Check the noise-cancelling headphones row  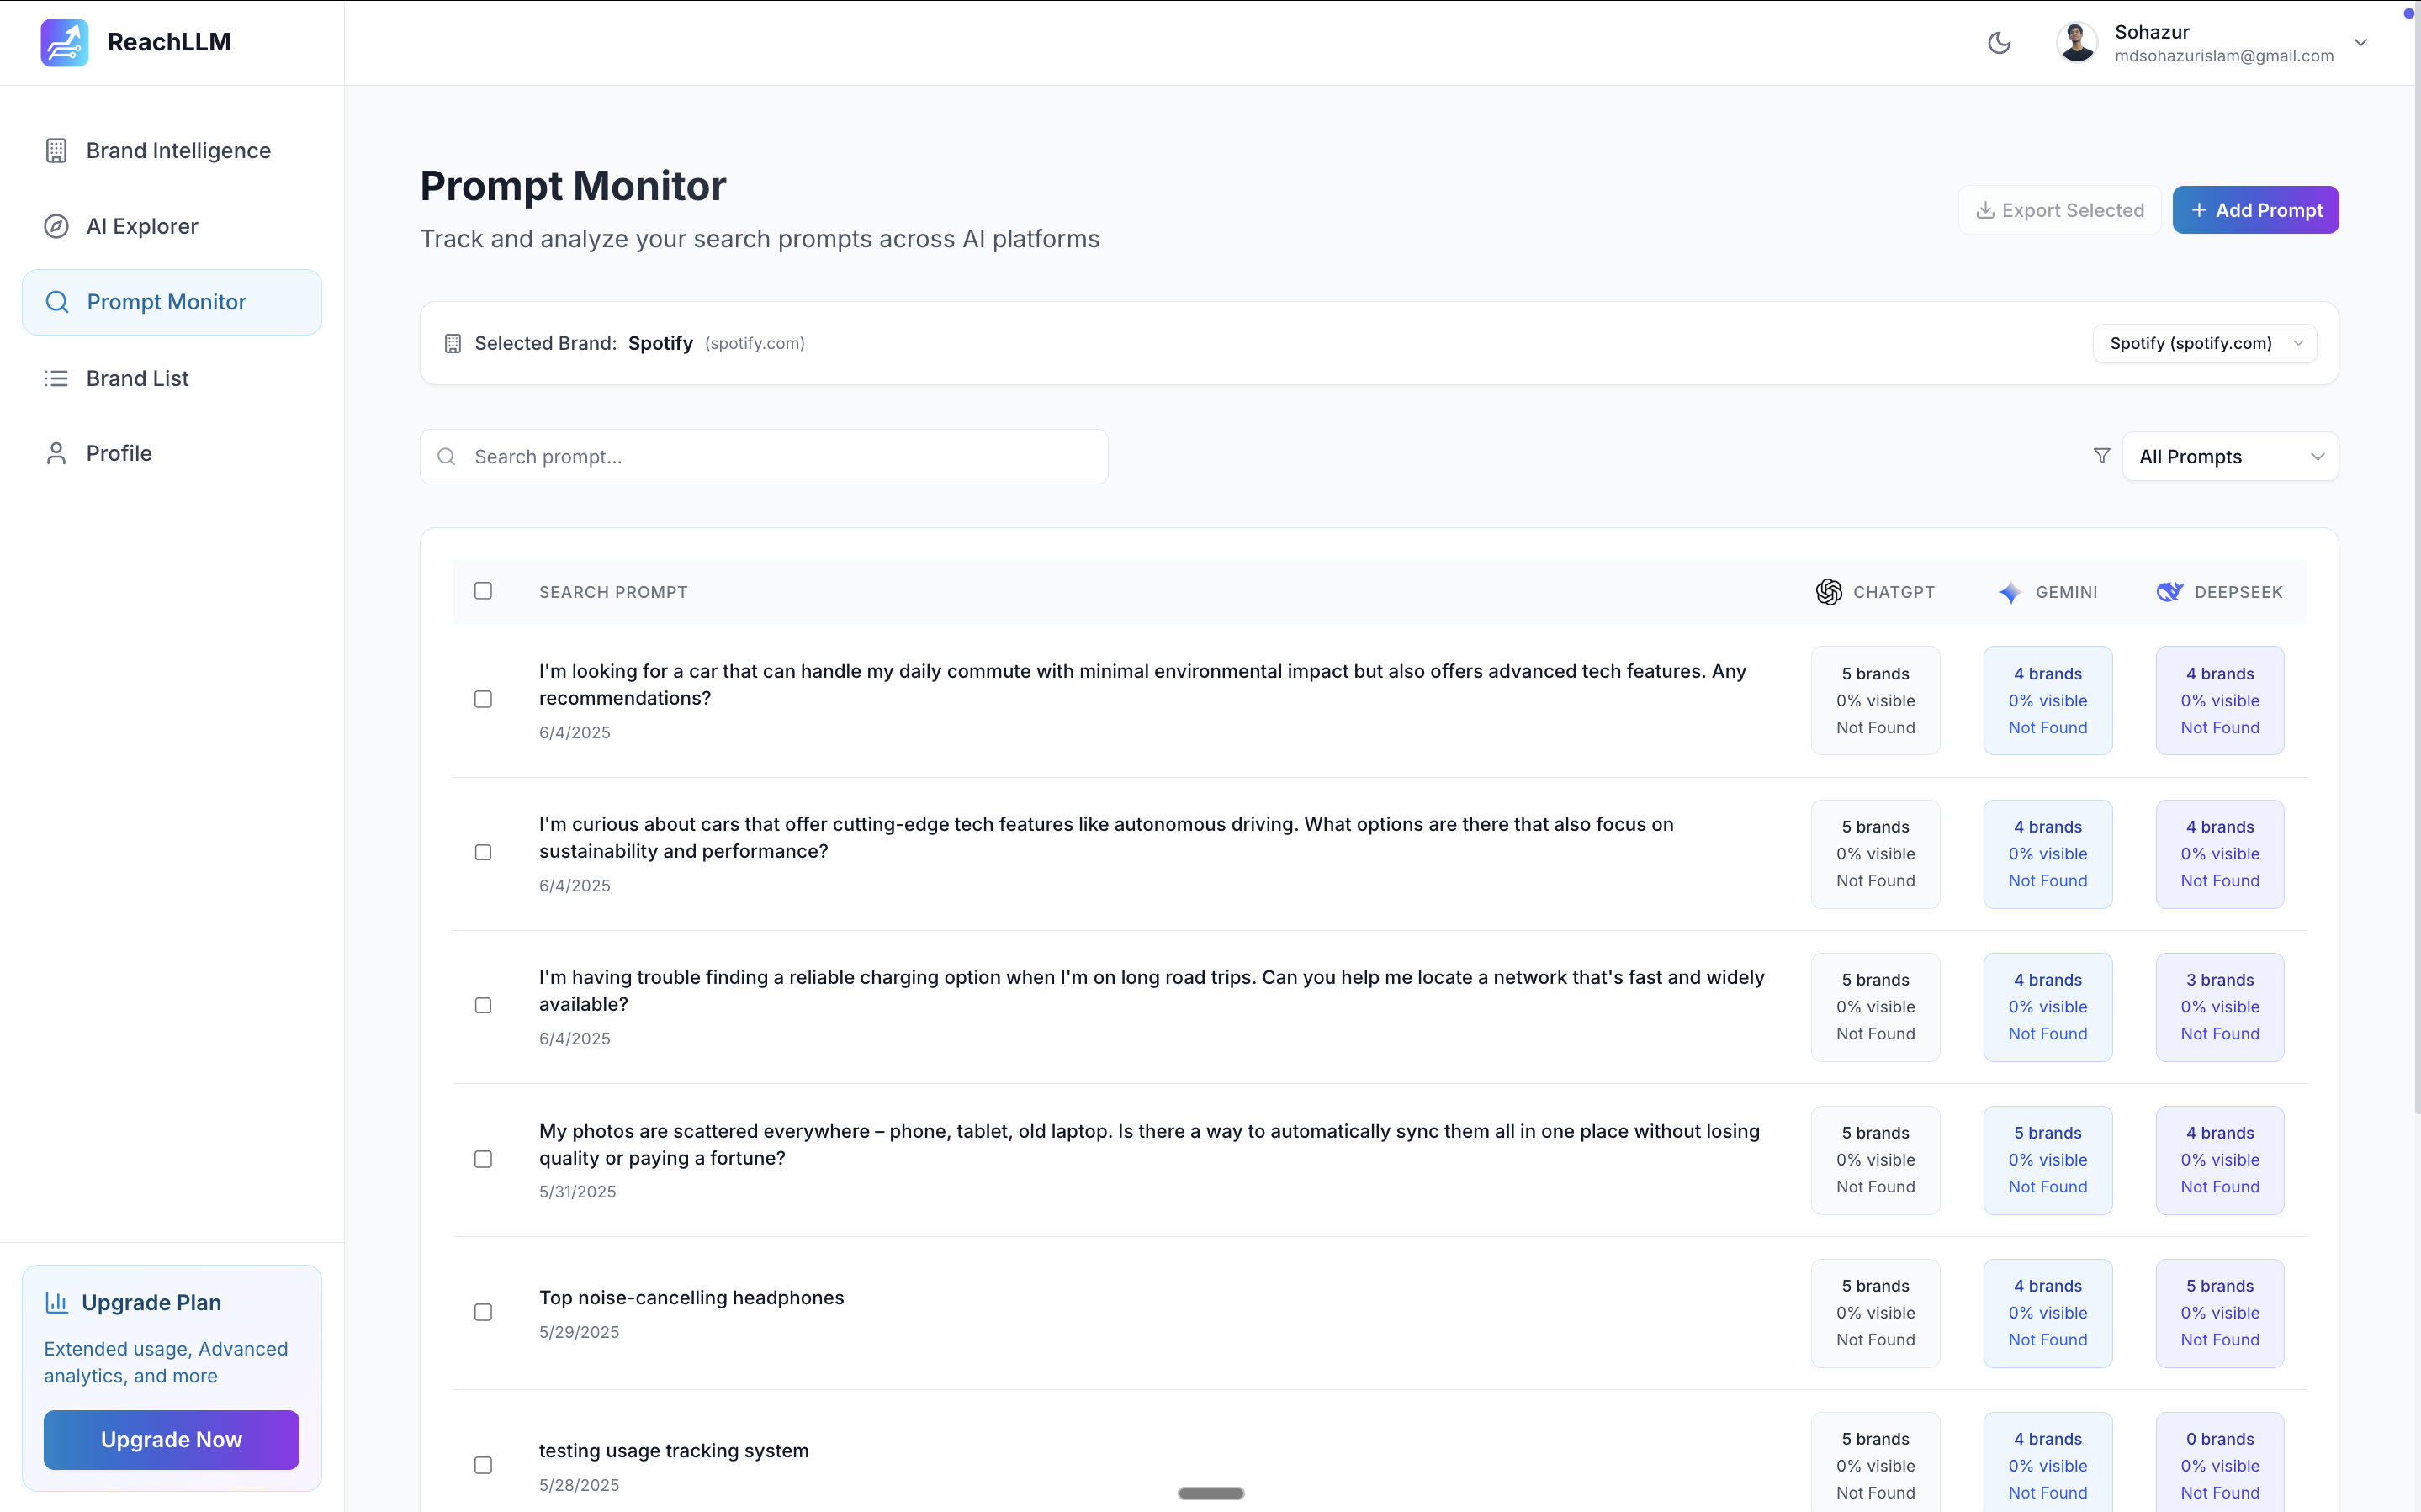pyautogui.click(x=483, y=1313)
